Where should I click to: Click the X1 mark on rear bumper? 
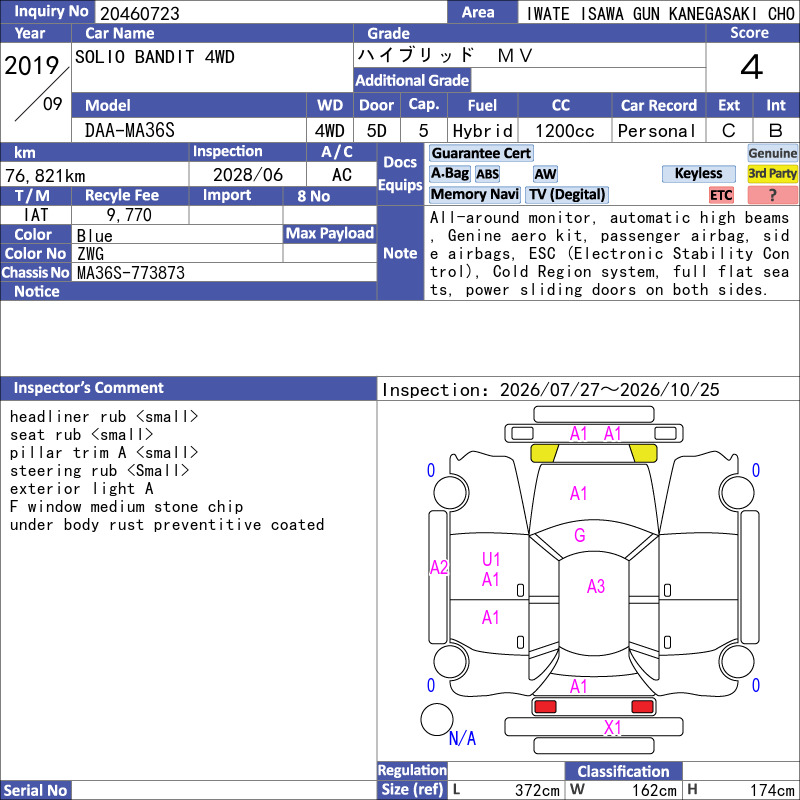612,728
